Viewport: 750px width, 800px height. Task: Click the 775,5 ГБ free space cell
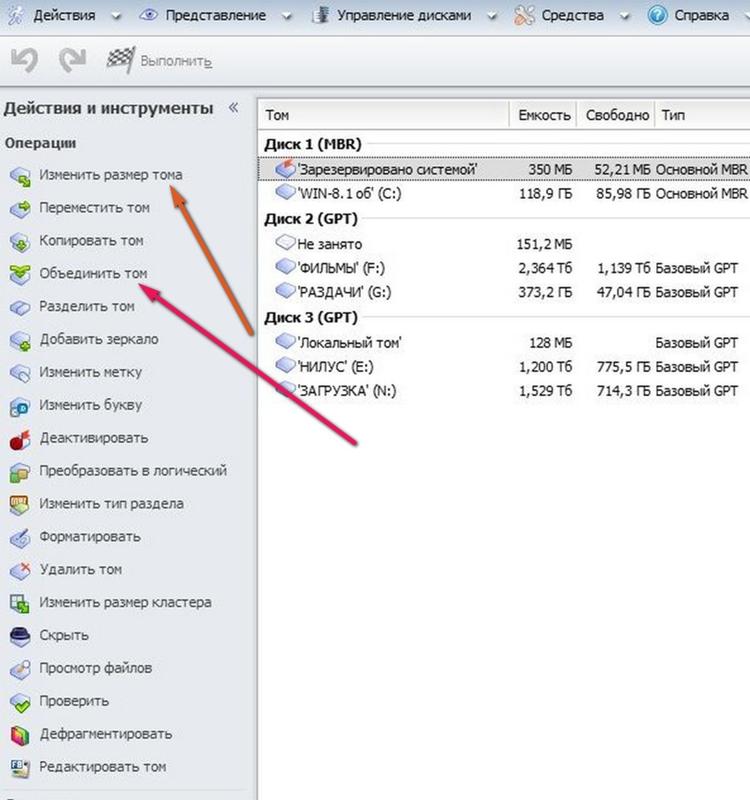pyautogui.click(x=623, y=367)
